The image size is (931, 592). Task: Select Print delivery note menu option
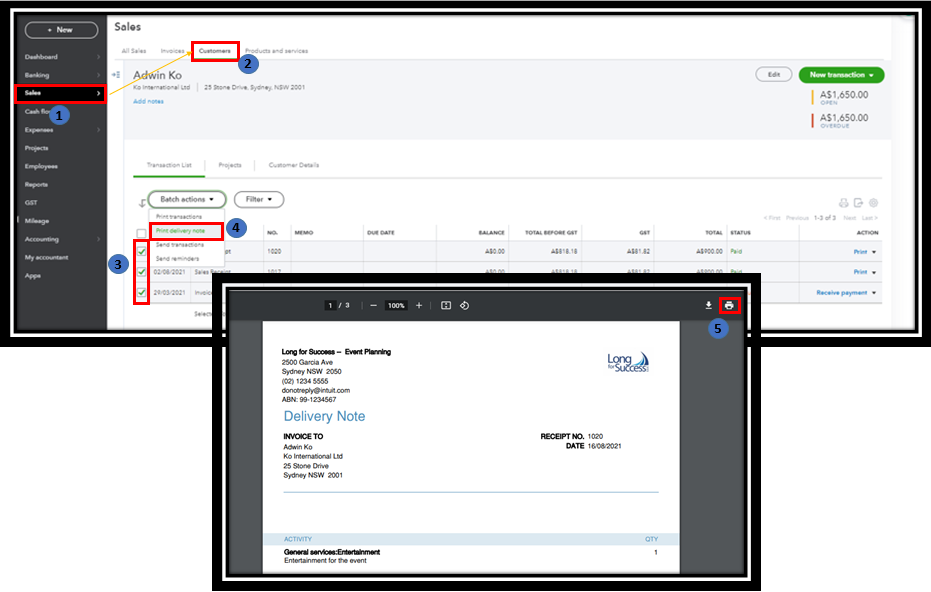click(x=181, y=230)
